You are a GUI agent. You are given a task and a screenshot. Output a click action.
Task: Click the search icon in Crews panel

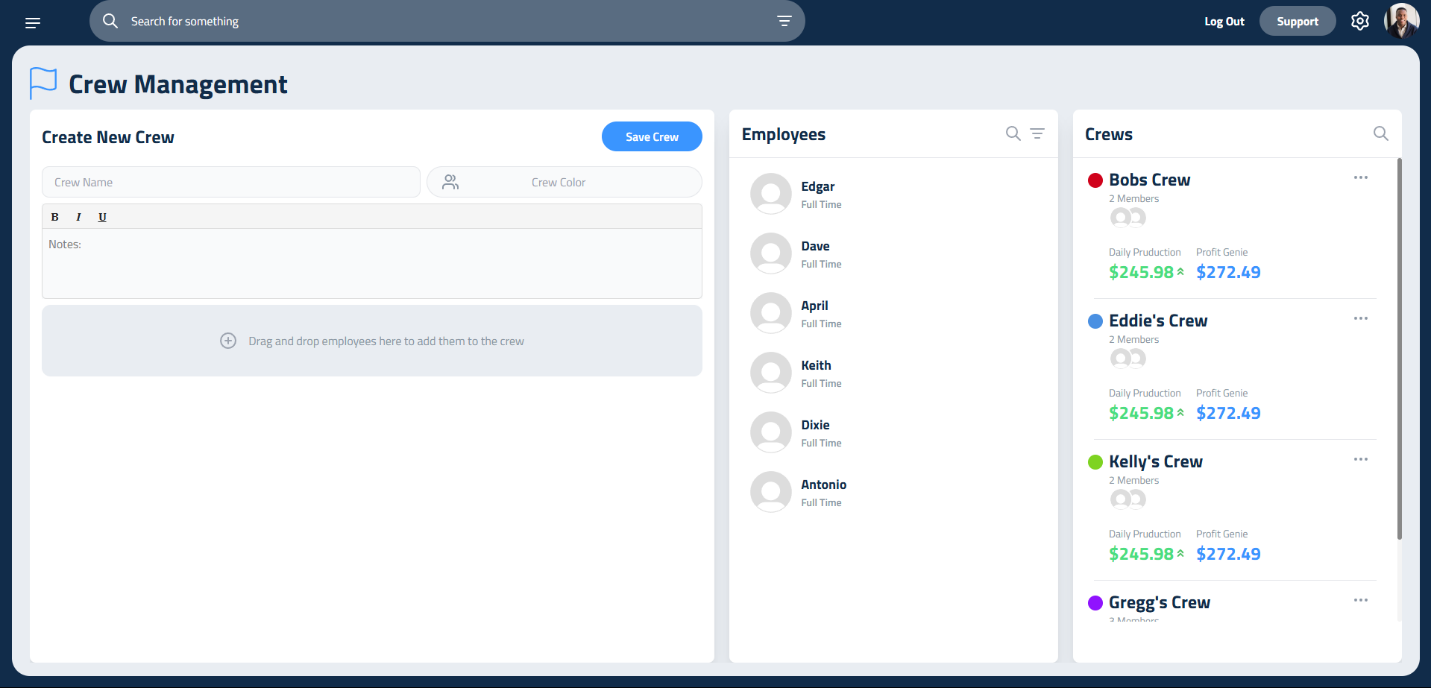(1381, 134)
